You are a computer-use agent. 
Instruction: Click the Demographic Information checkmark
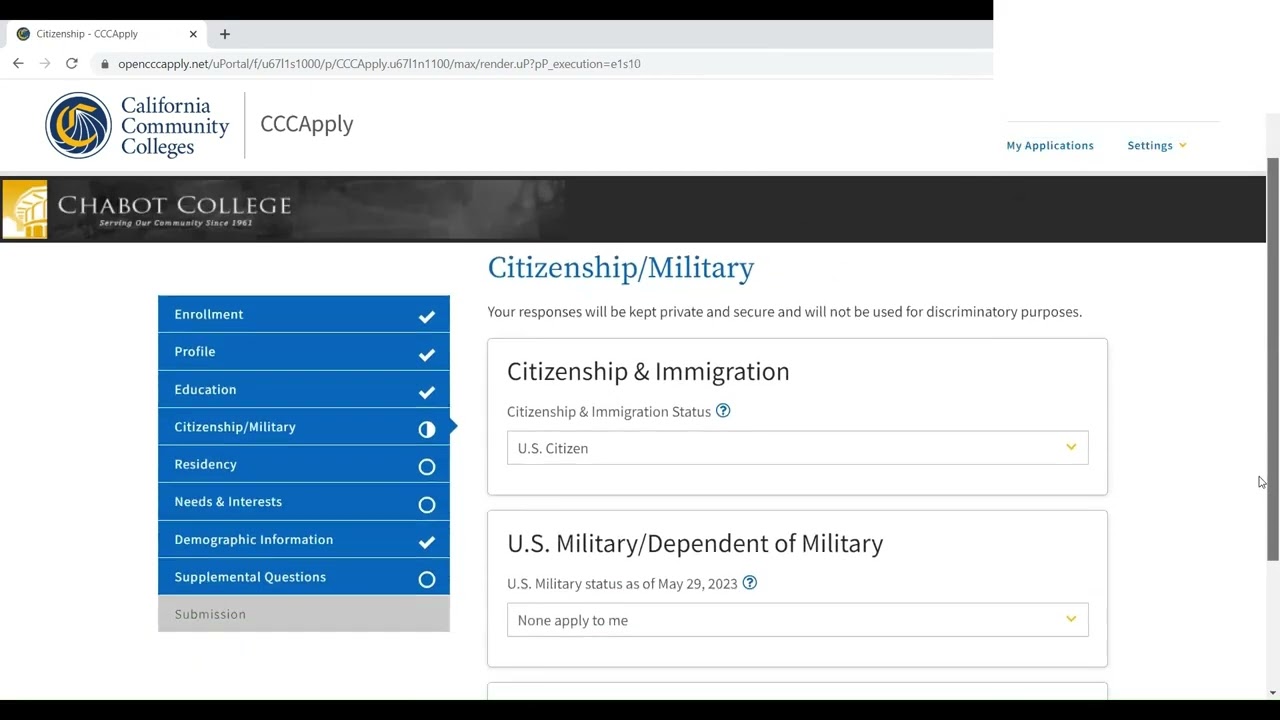pyautogui.click(x=427, y=542)
